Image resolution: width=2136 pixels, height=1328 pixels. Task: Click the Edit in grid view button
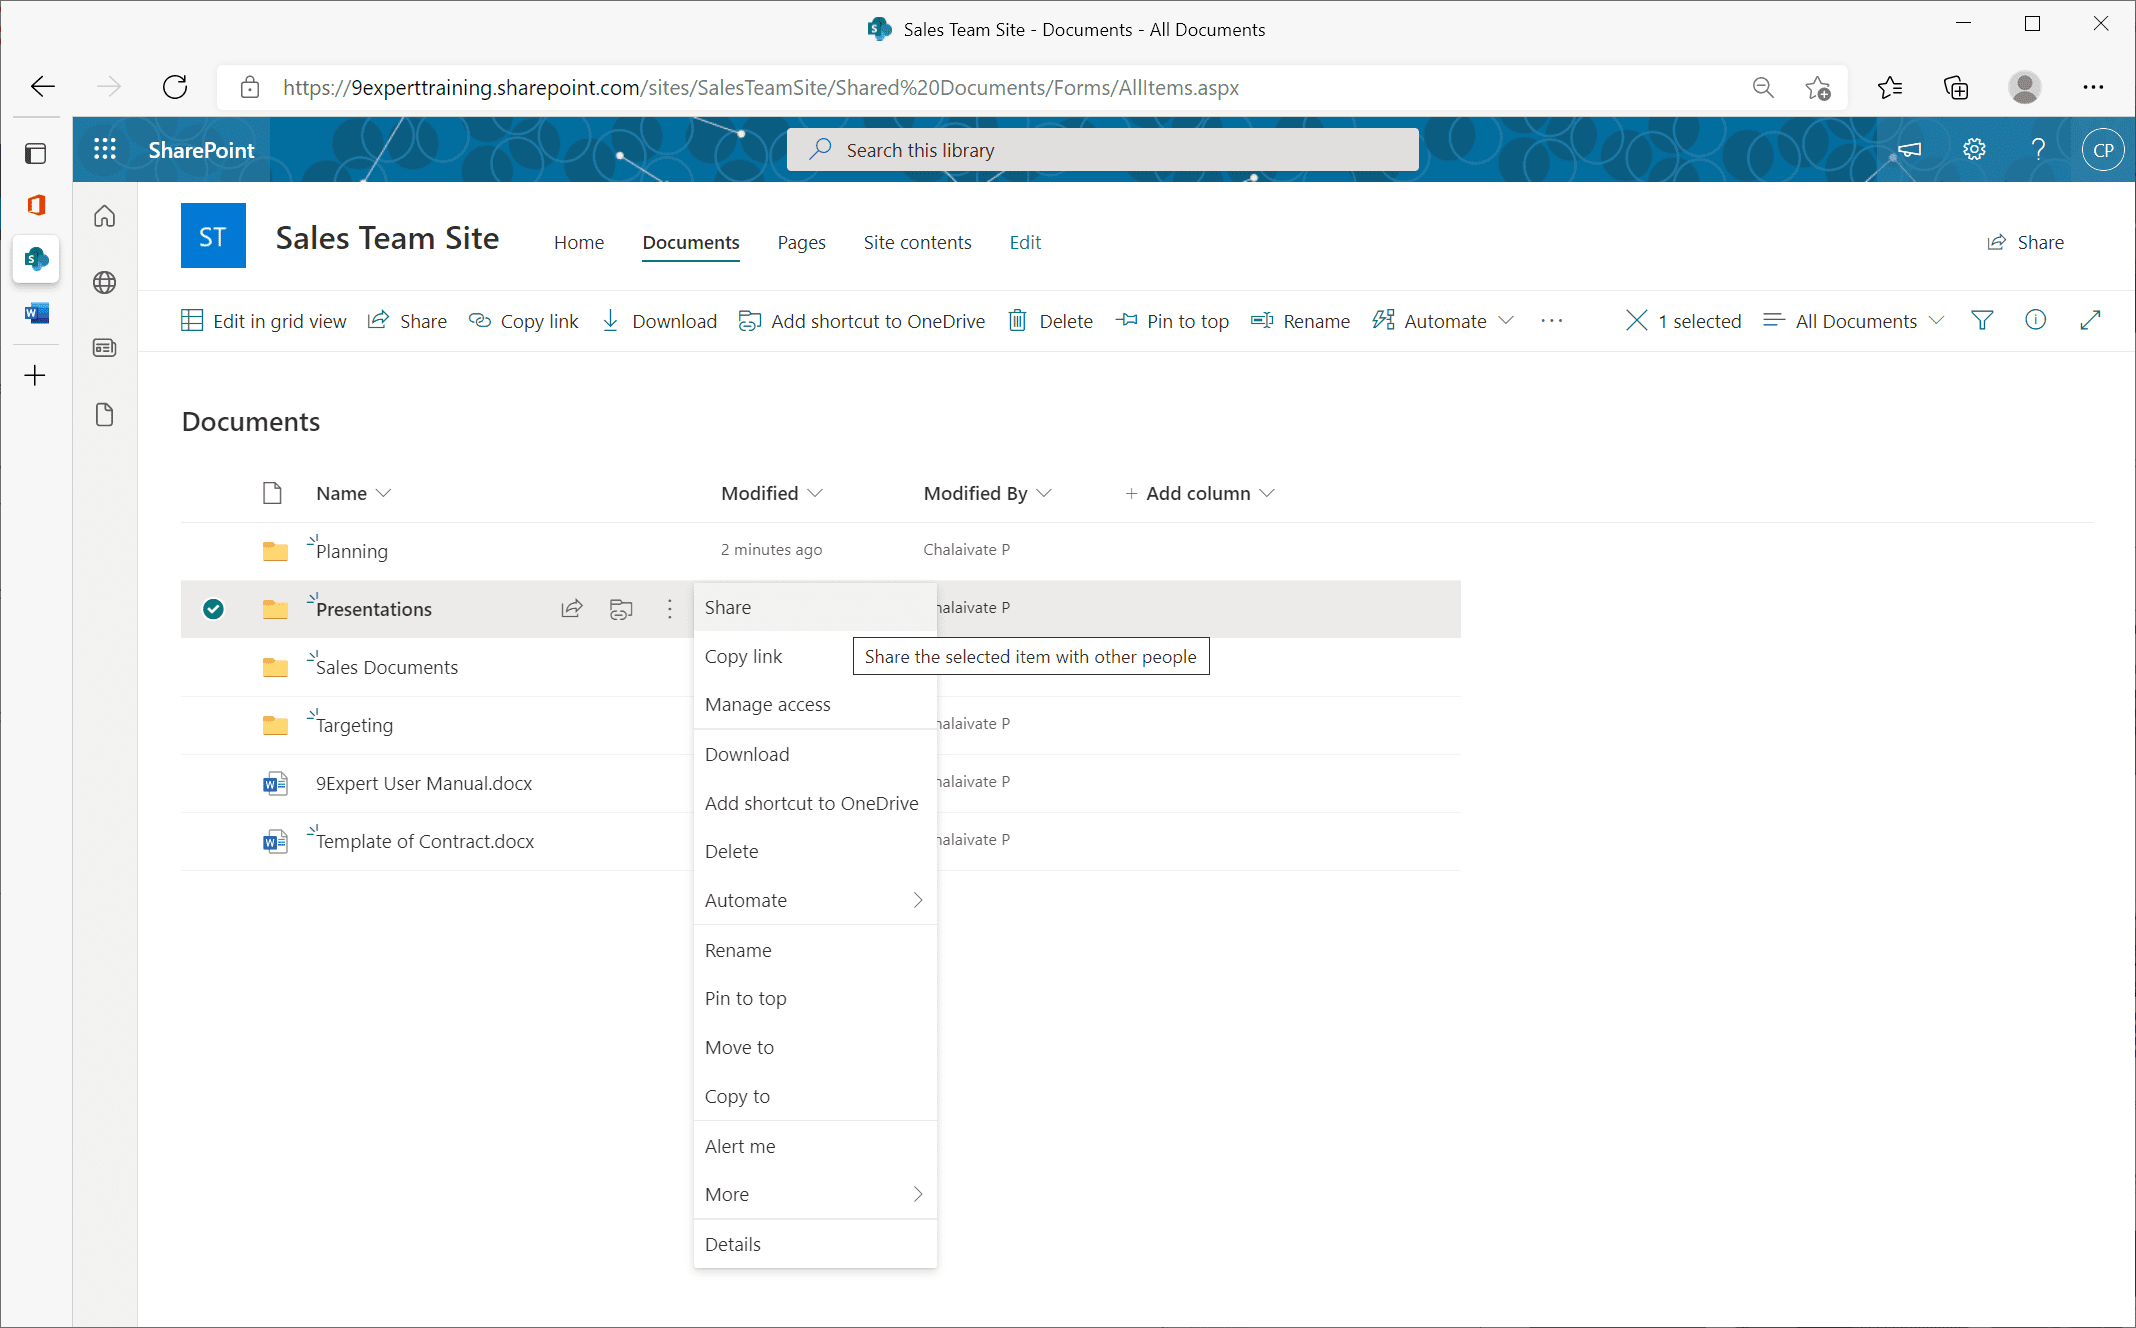tap(264, 320)
